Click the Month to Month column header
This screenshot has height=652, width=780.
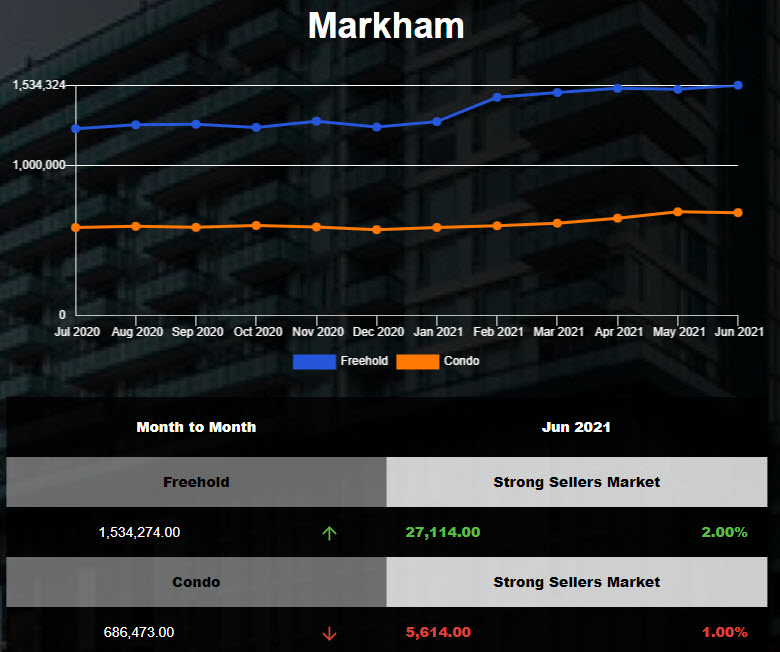tap(196, 427)
